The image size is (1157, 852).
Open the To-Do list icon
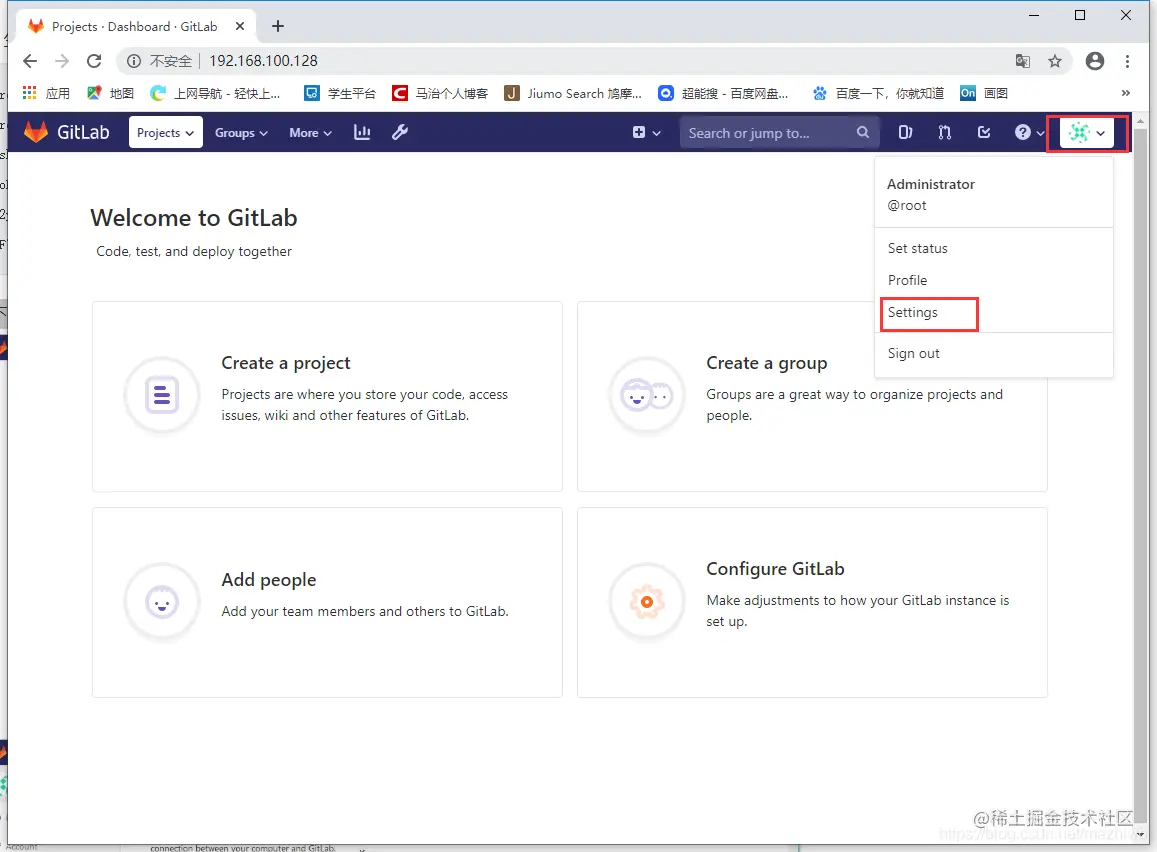click(x=984, y=132)
